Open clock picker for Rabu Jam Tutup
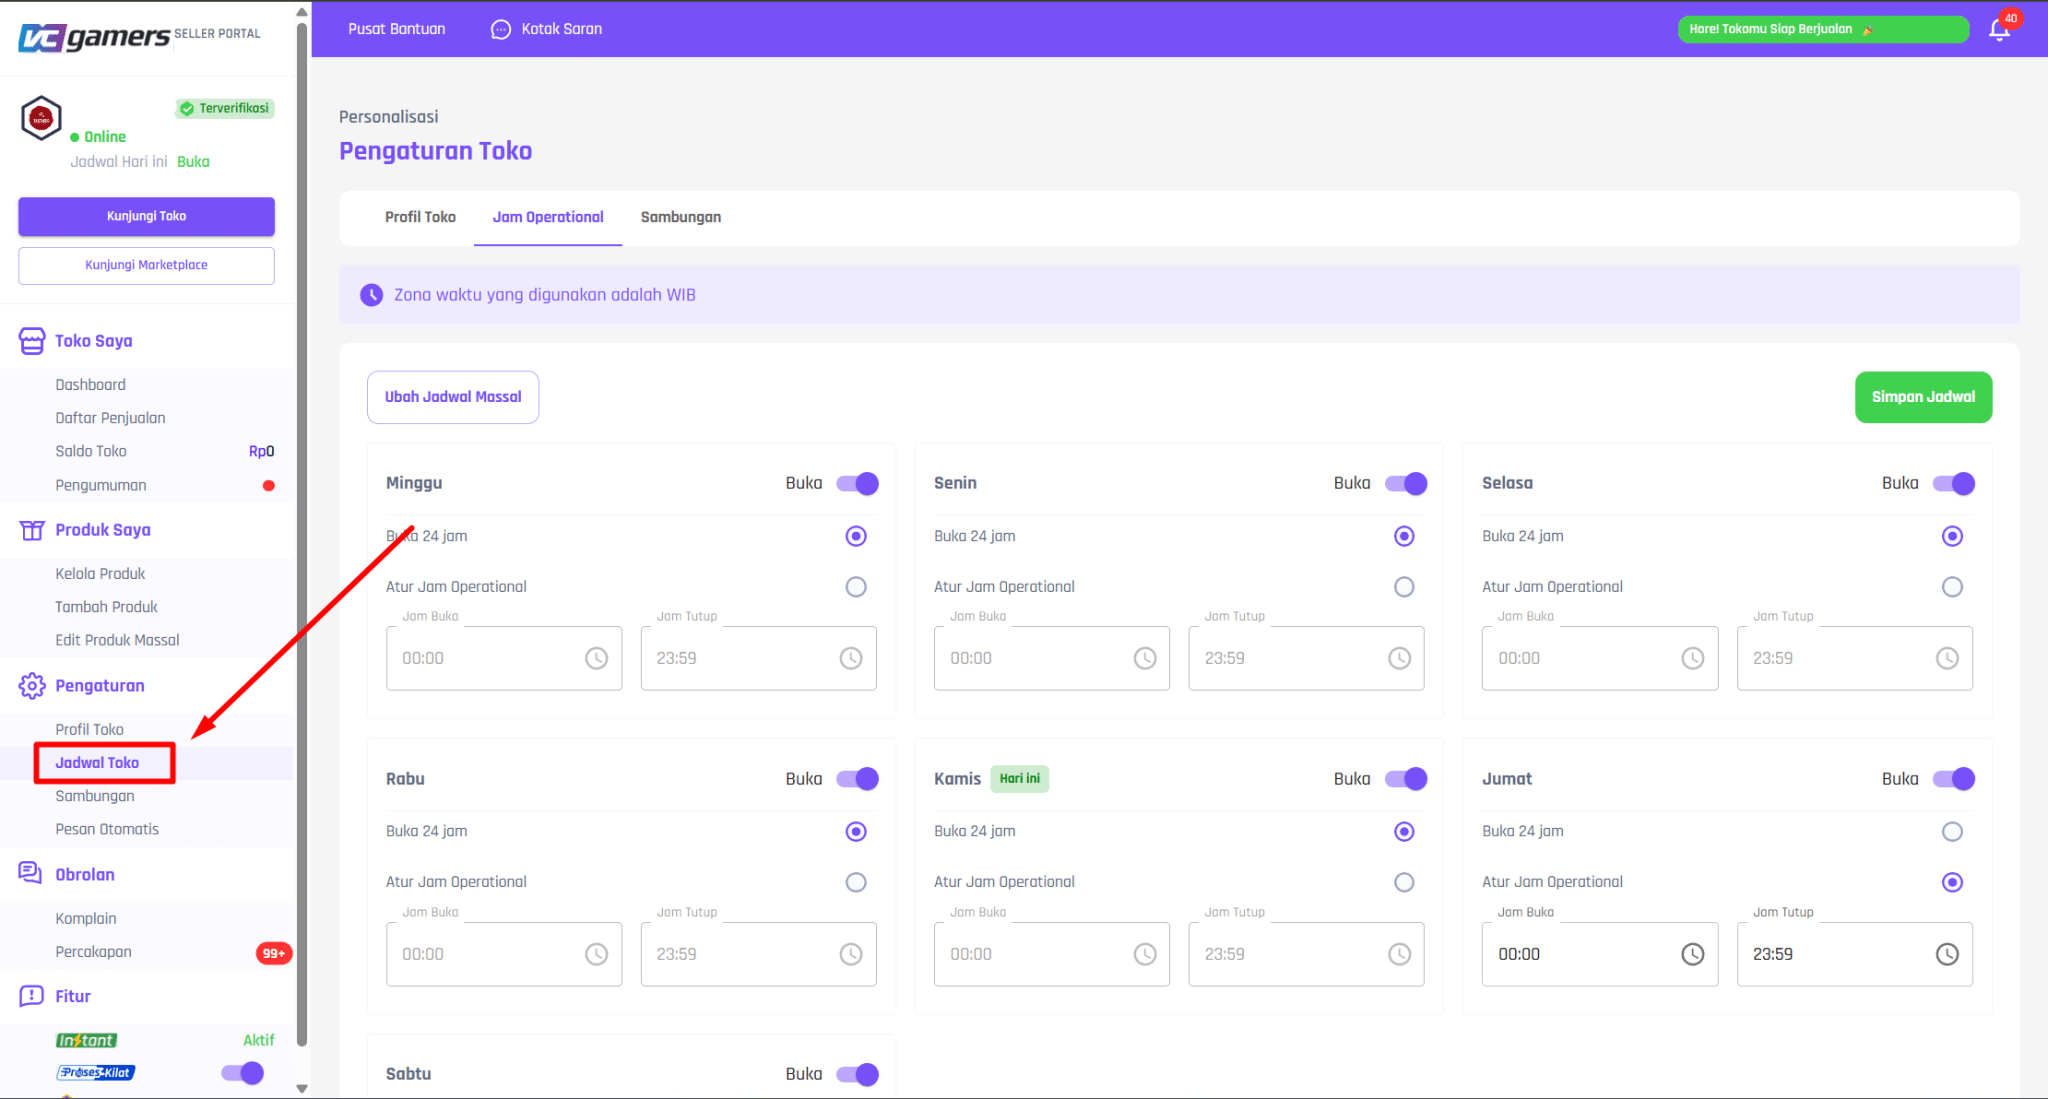The height and width of the screenshot is (1099, 2048). pos(851,954)
